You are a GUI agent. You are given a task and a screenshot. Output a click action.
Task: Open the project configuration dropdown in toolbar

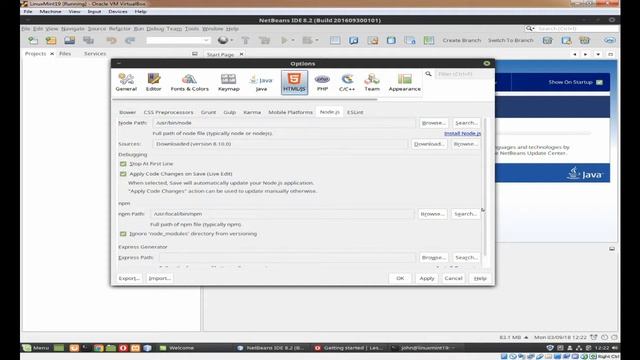pos(178,40)
